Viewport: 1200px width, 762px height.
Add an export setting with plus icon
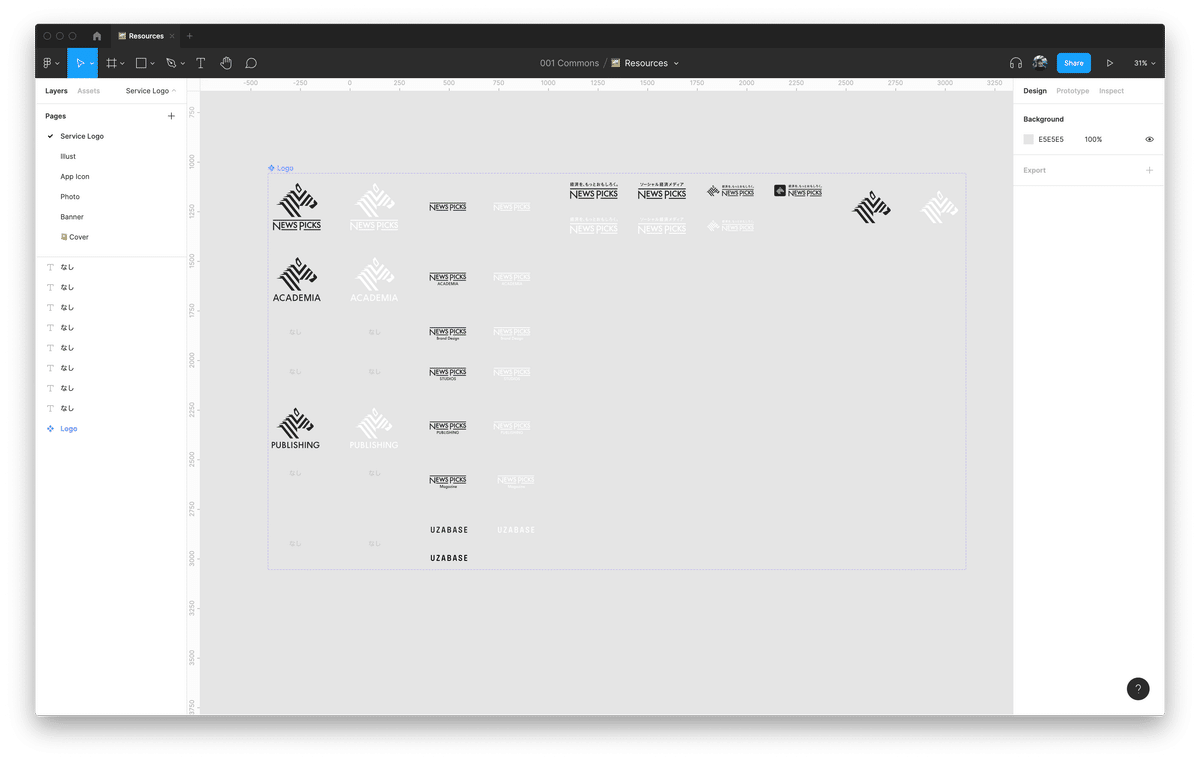pos(1149,170)
